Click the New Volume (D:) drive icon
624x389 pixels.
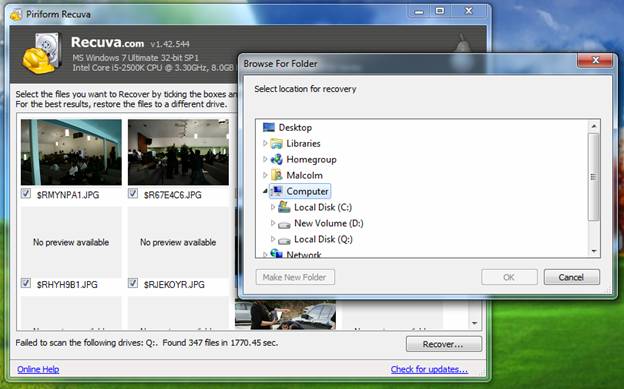tap(284, 225)
